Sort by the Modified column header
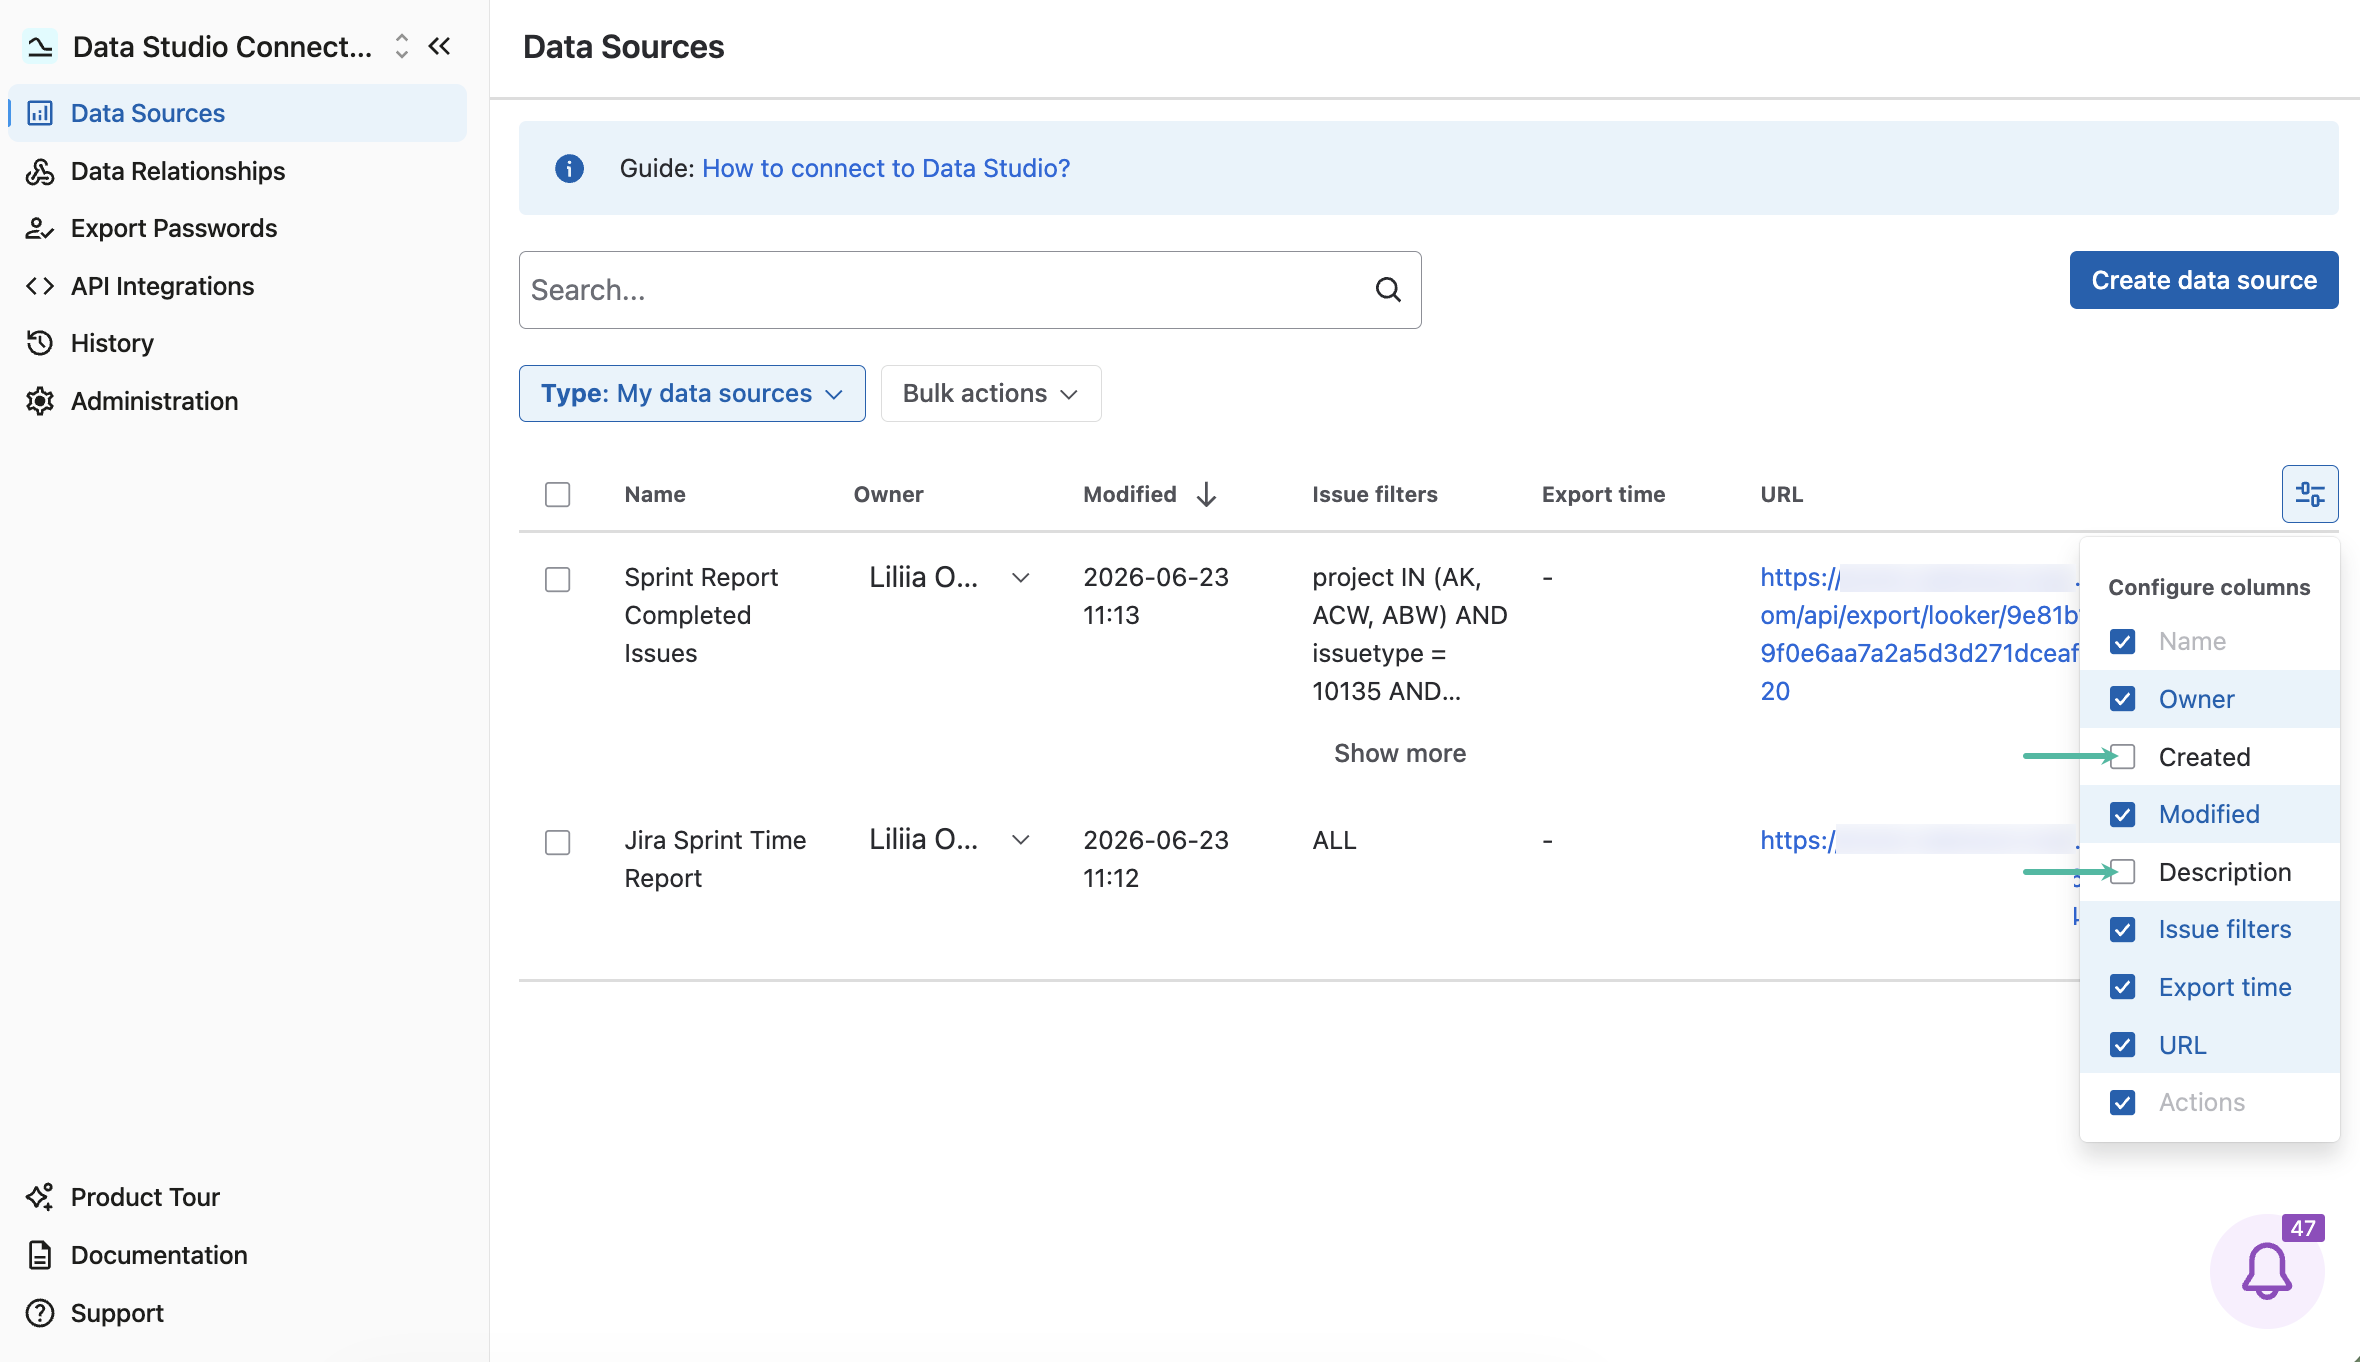This screenshot has width=2360, height=1362. pos(1130,494)
